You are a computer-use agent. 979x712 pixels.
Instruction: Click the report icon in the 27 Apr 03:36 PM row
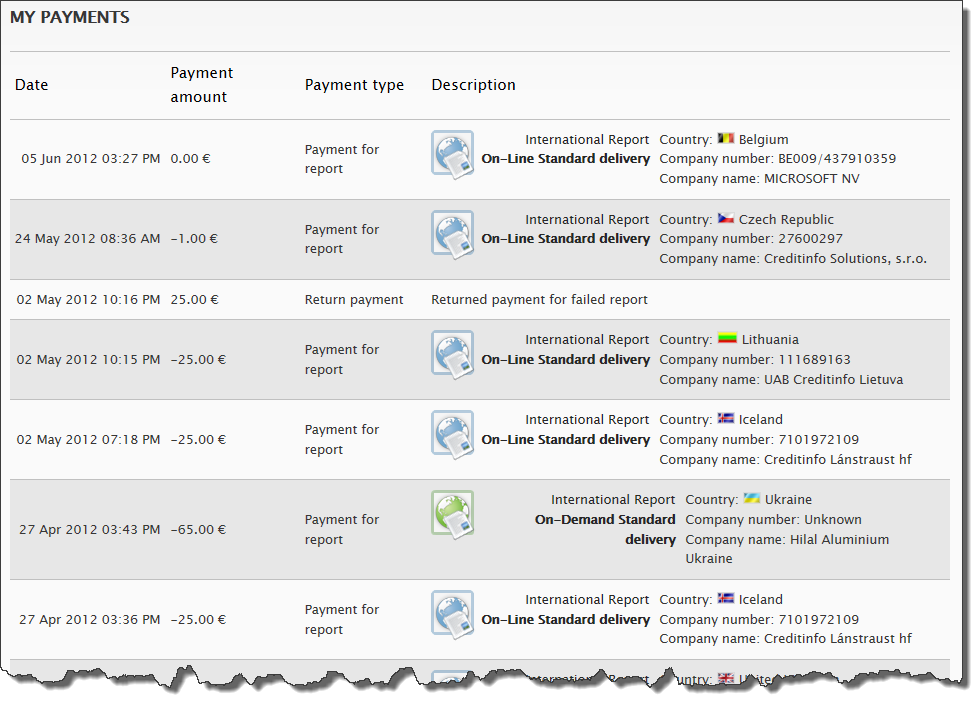coord(452,614)
